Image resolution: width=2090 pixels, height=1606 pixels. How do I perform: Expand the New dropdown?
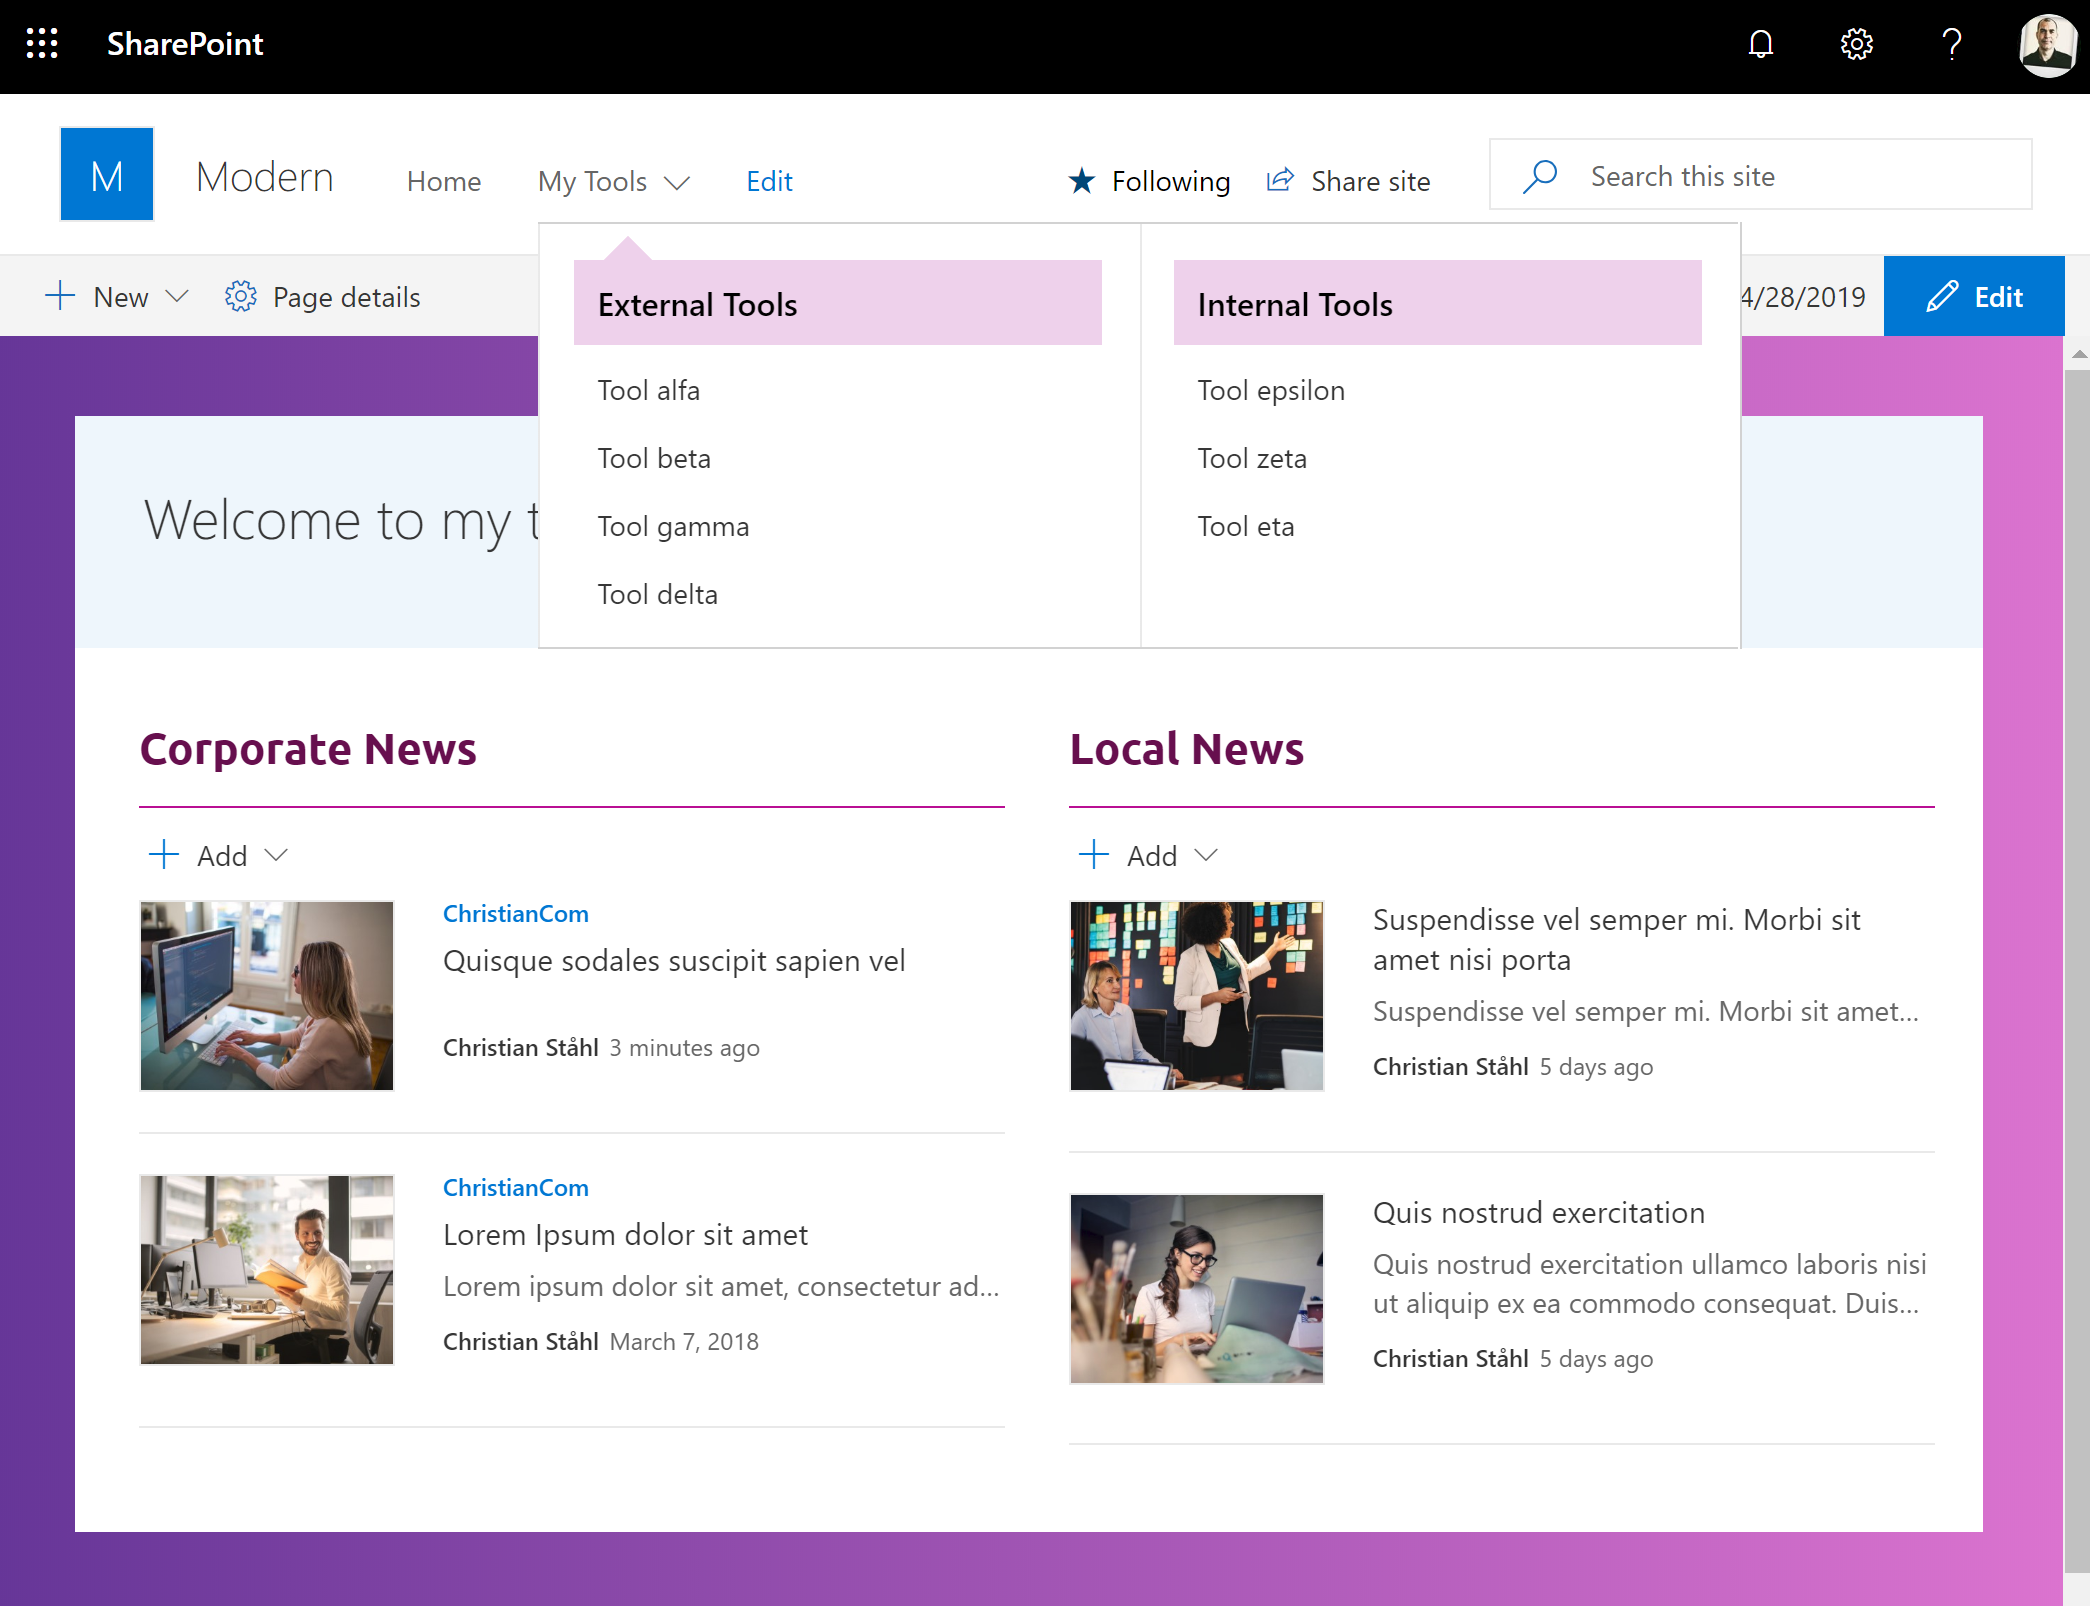tap(177, 297)
